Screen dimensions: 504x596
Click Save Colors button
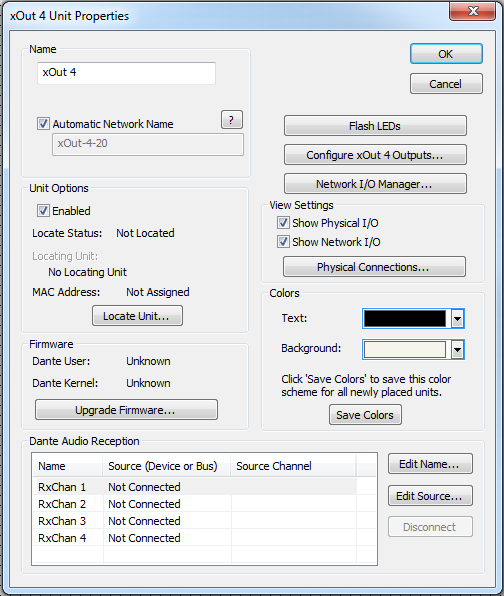pyautogui.click(x=365, y=415)
